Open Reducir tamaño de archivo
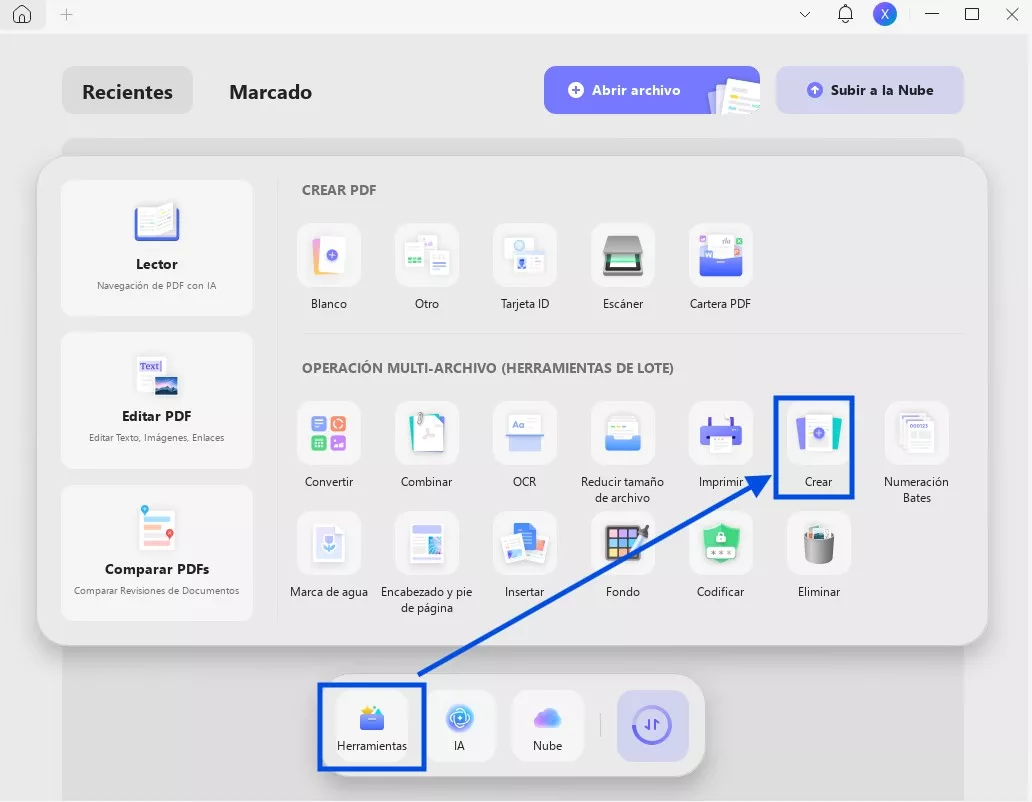The image size is (1032, 802). pos(623,434)
